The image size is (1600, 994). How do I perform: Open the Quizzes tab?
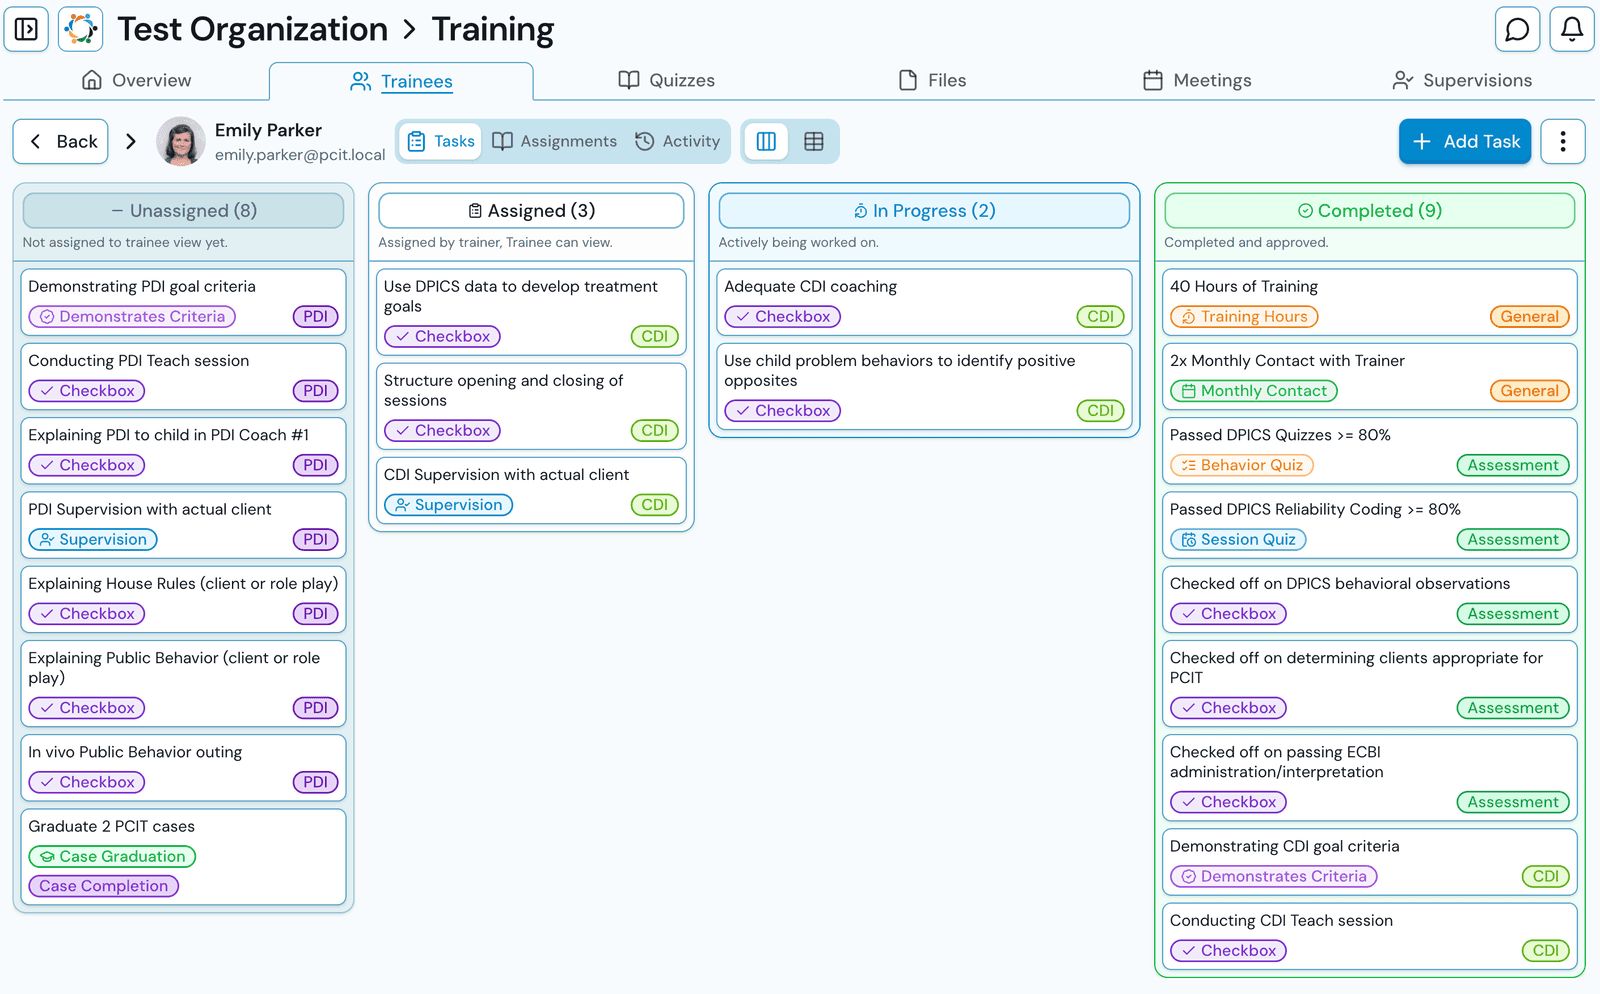coord(666,80)
